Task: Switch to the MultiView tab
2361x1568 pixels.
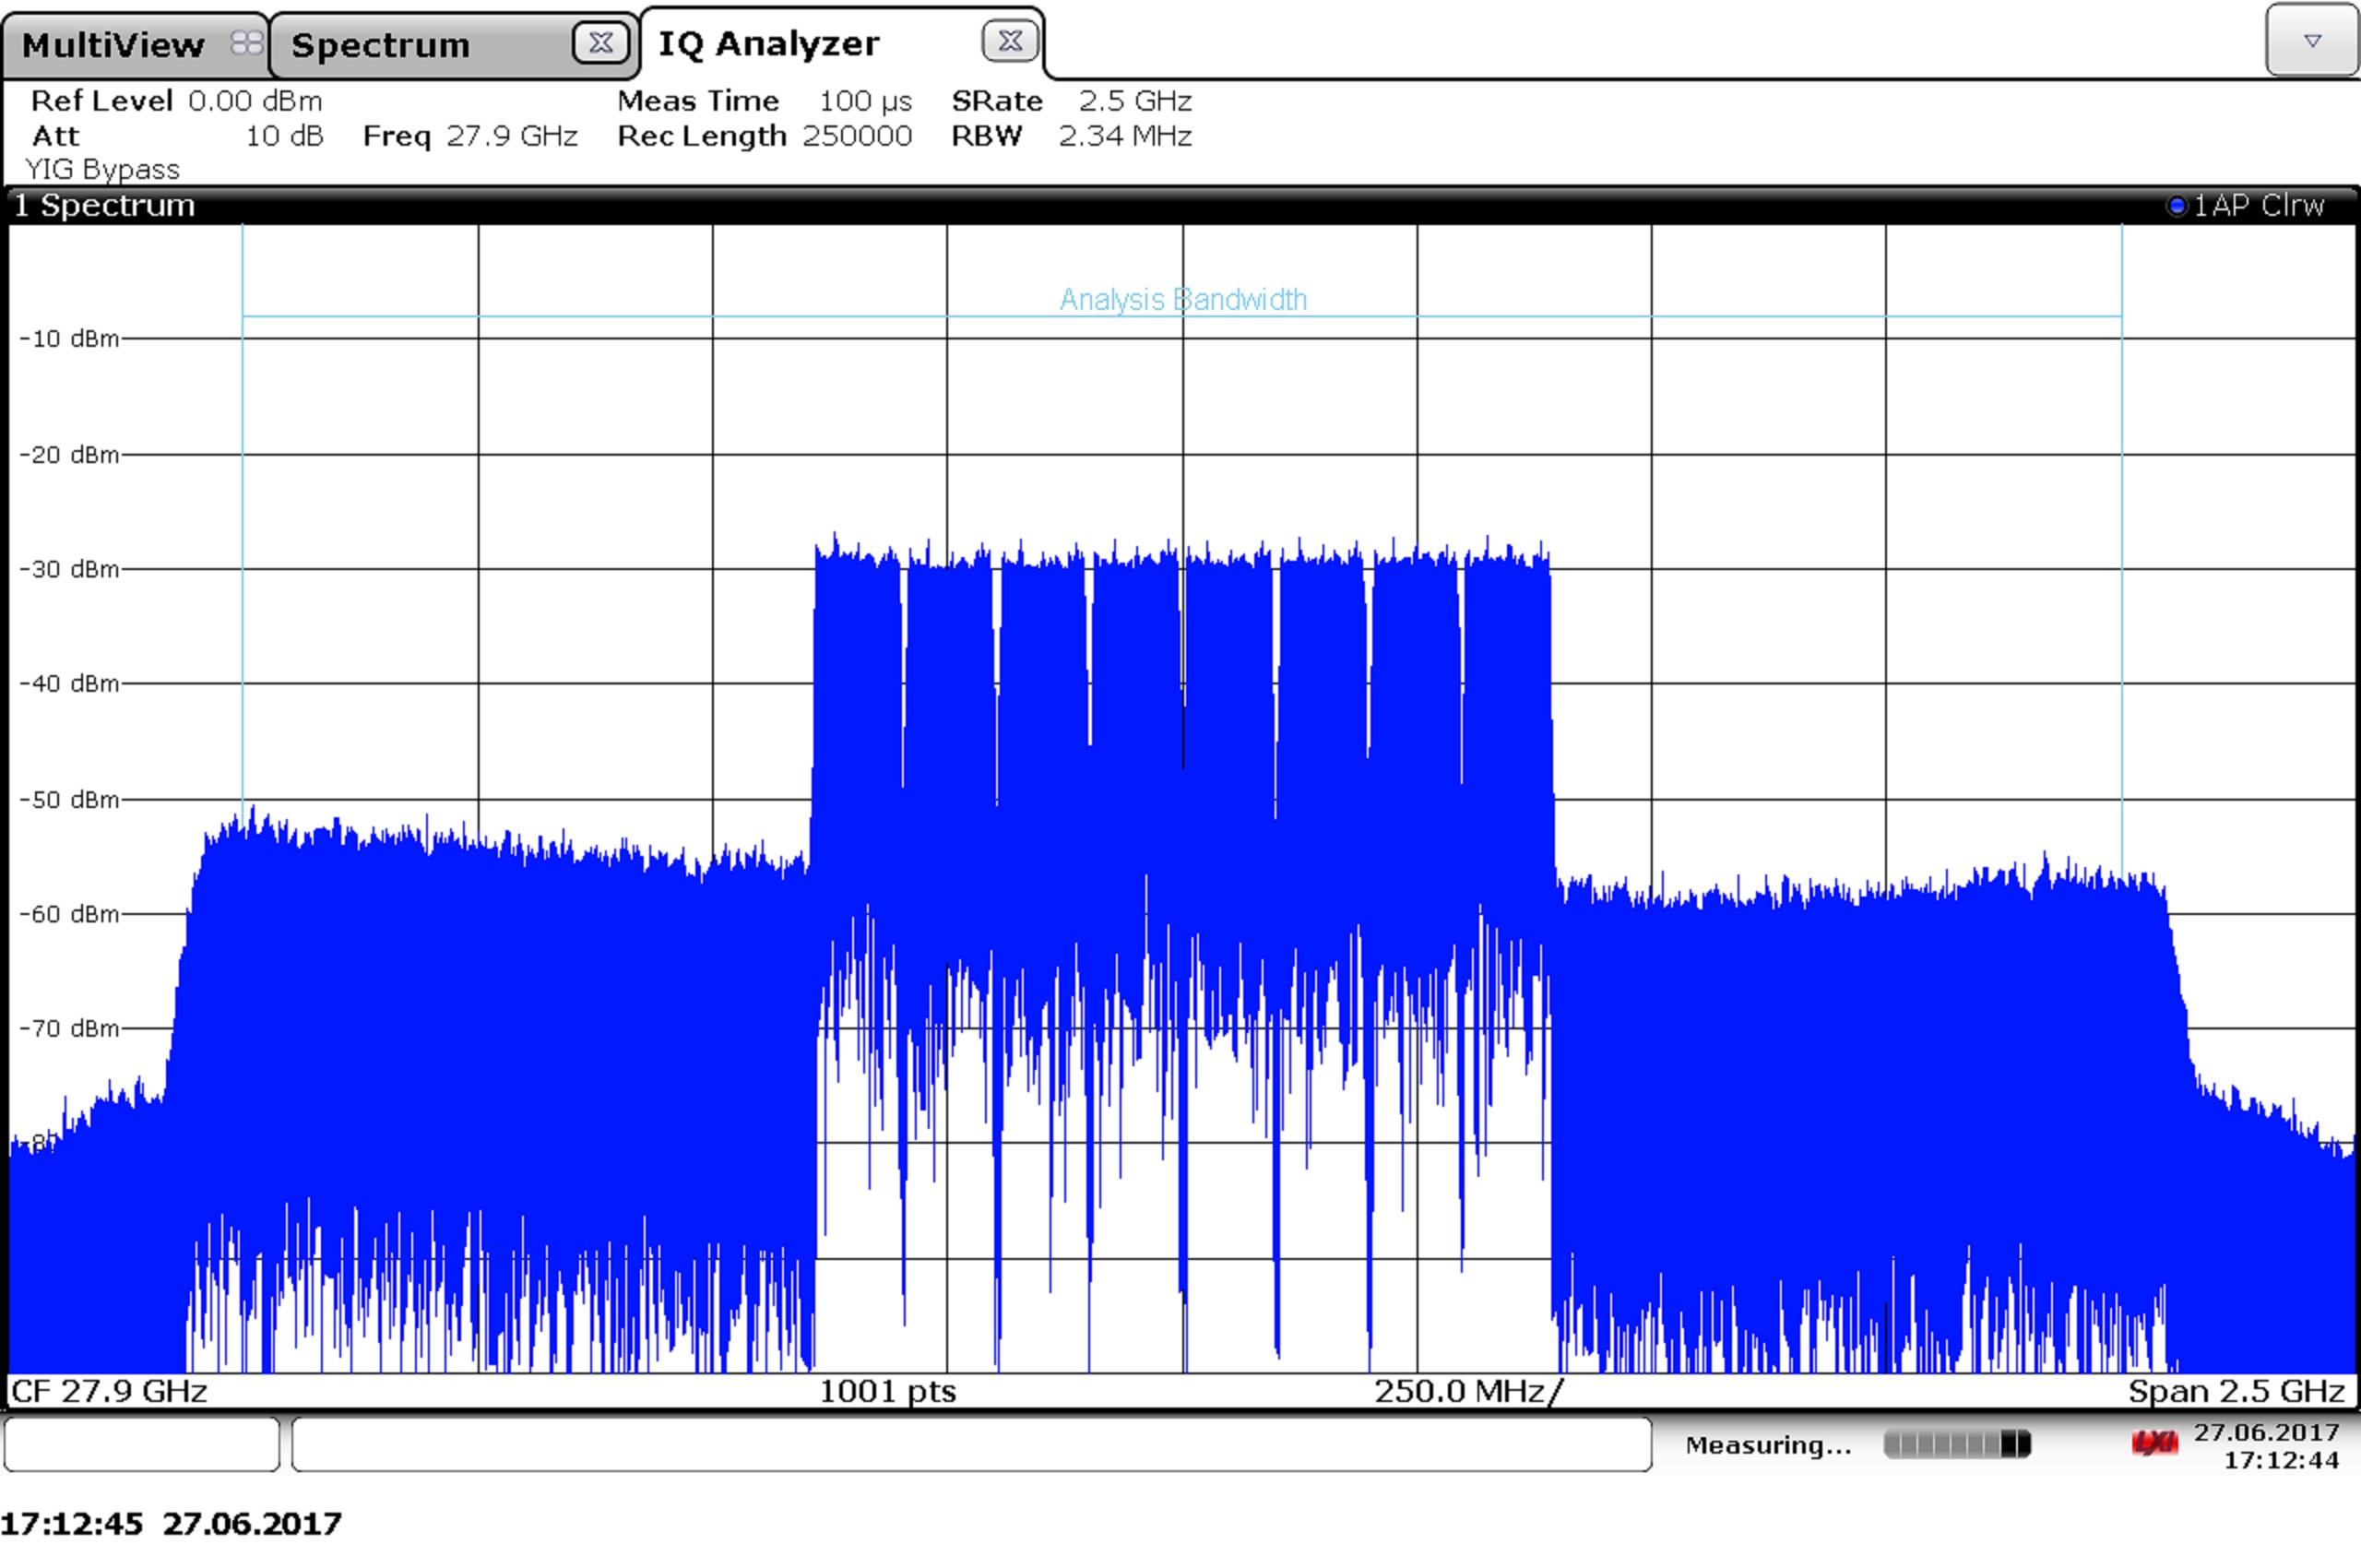Action: [112, 45]
